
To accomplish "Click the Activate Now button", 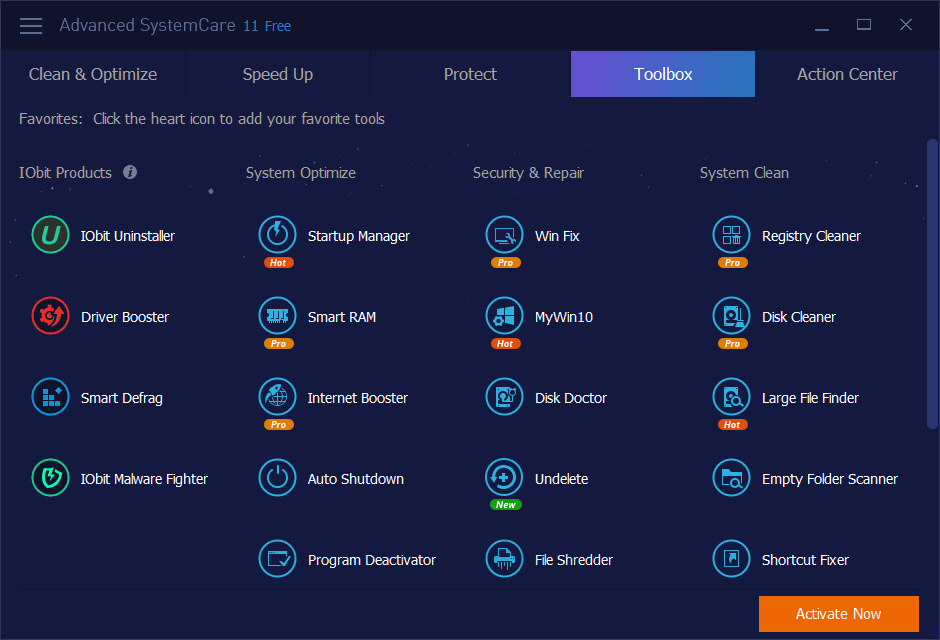I will tap(838, 613).
